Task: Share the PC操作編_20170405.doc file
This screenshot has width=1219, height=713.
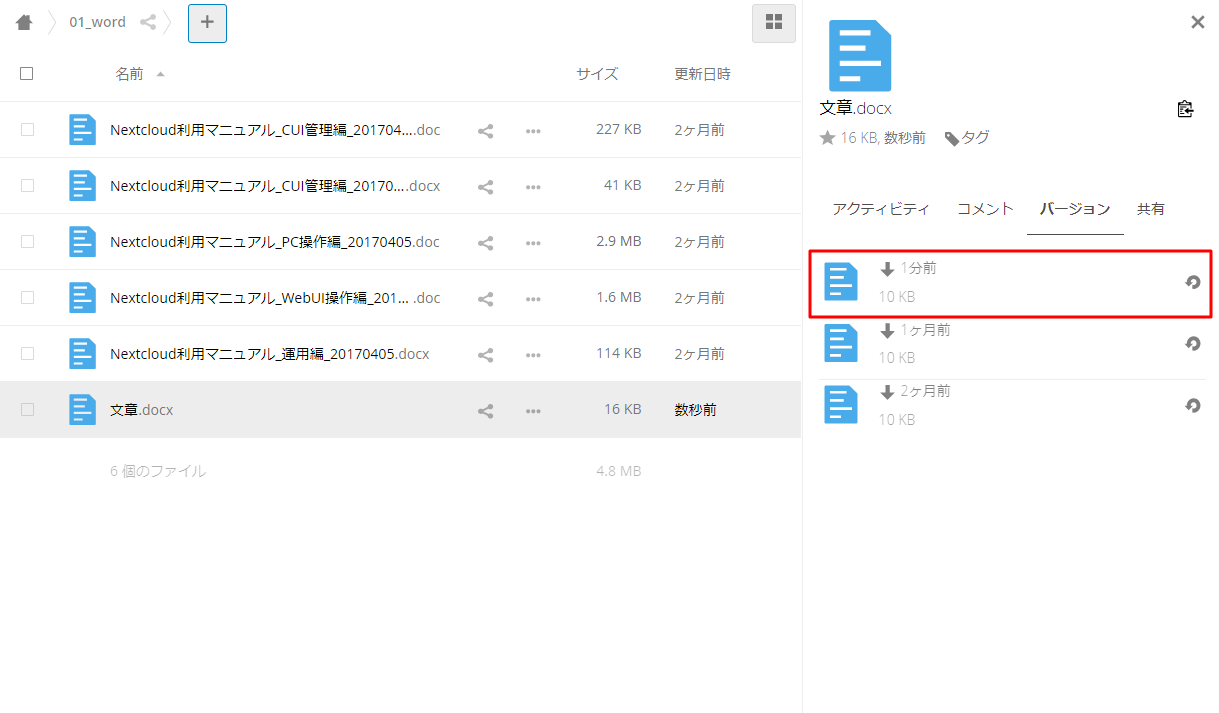Action: pyautogui.click(x=486, y=242)
